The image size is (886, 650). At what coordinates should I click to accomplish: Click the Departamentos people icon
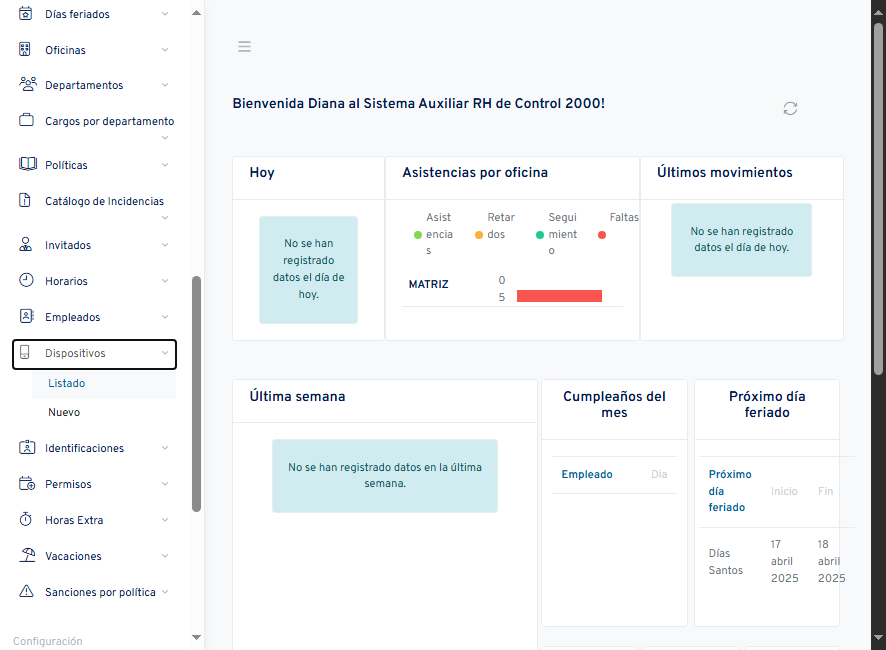pos(27,84)
